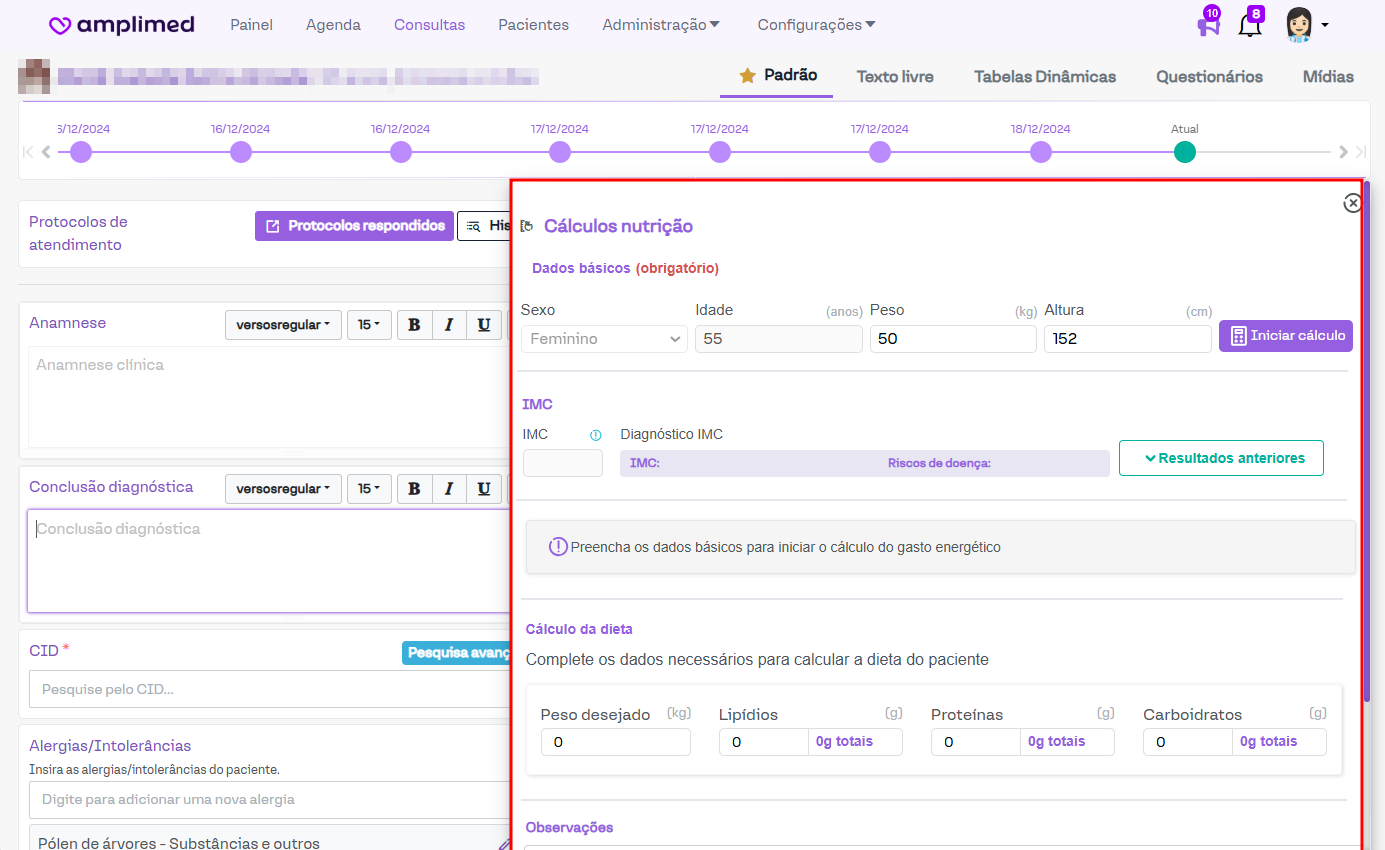Expand the Administração menu
The image size is (1385, 850).
[x=660, y=25]
